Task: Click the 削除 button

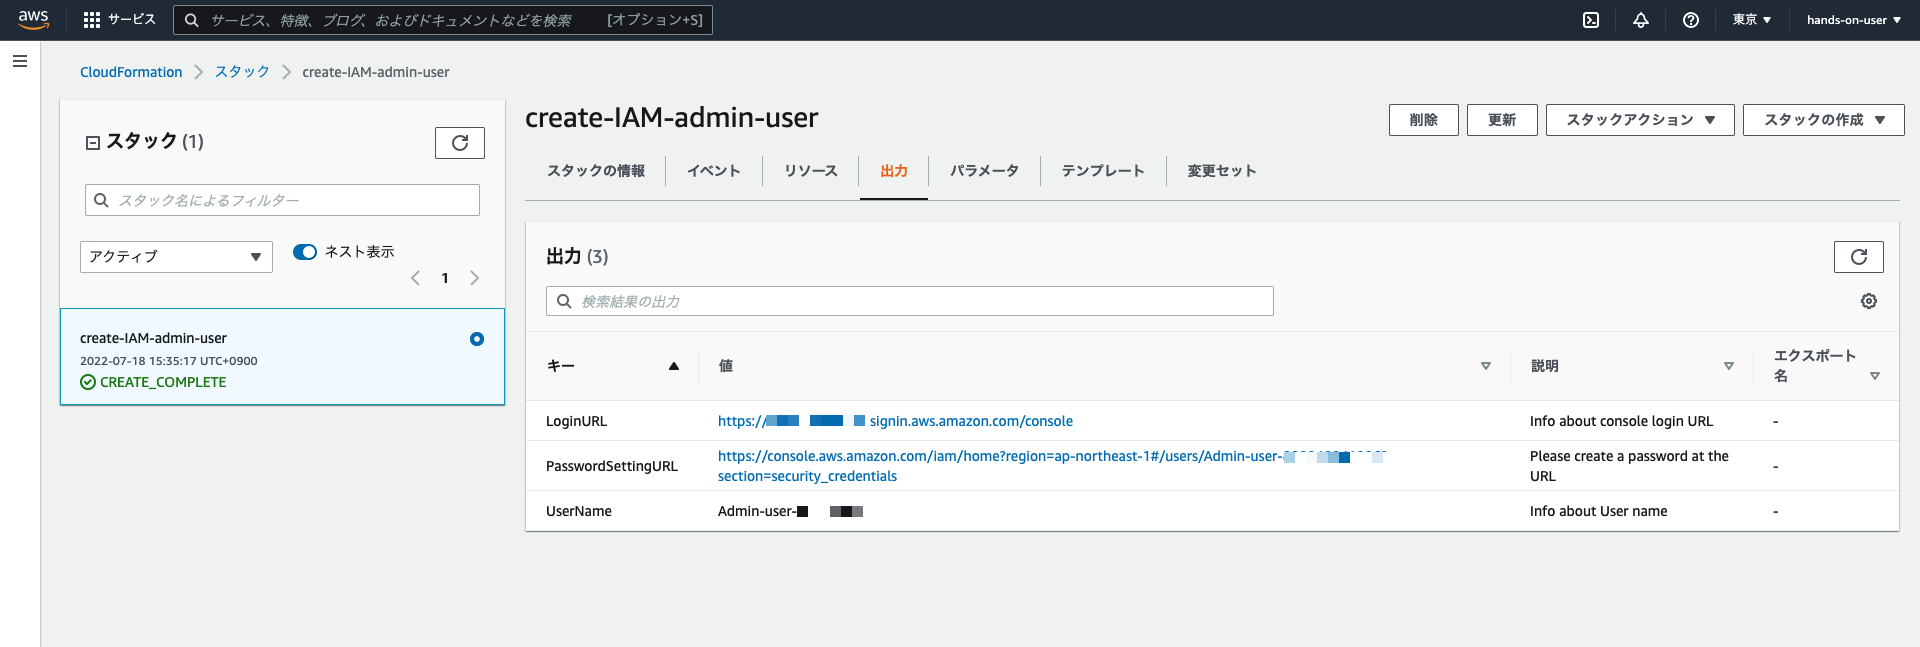Action: tap(1424, 120)
